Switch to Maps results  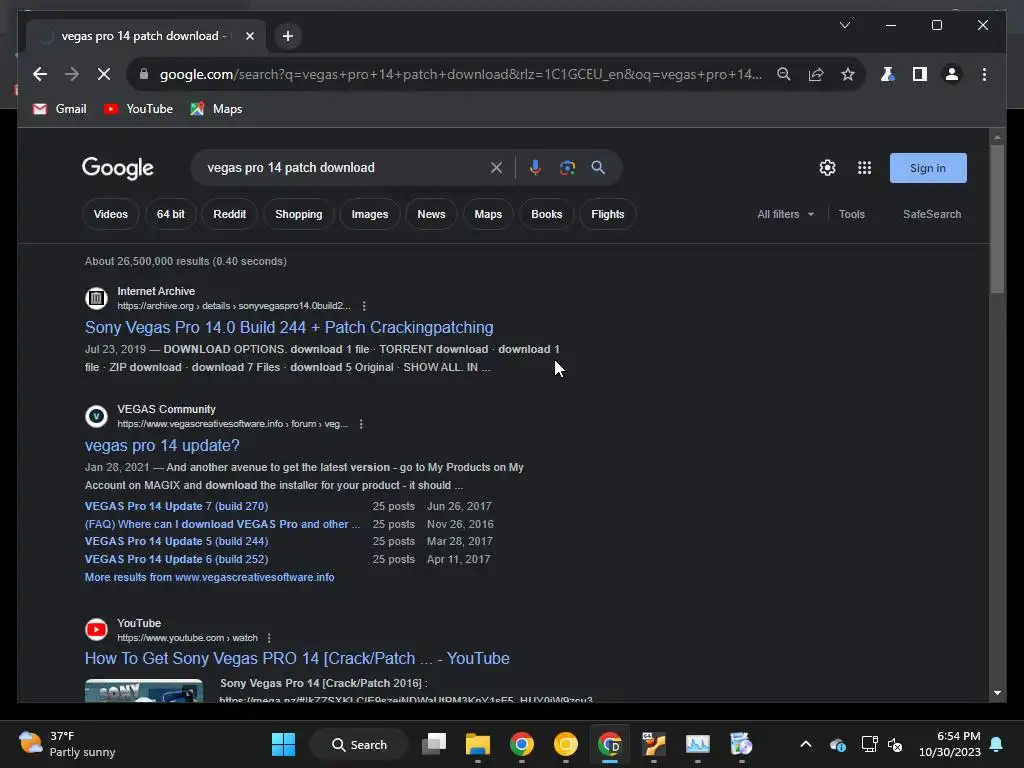click(488, 214)
